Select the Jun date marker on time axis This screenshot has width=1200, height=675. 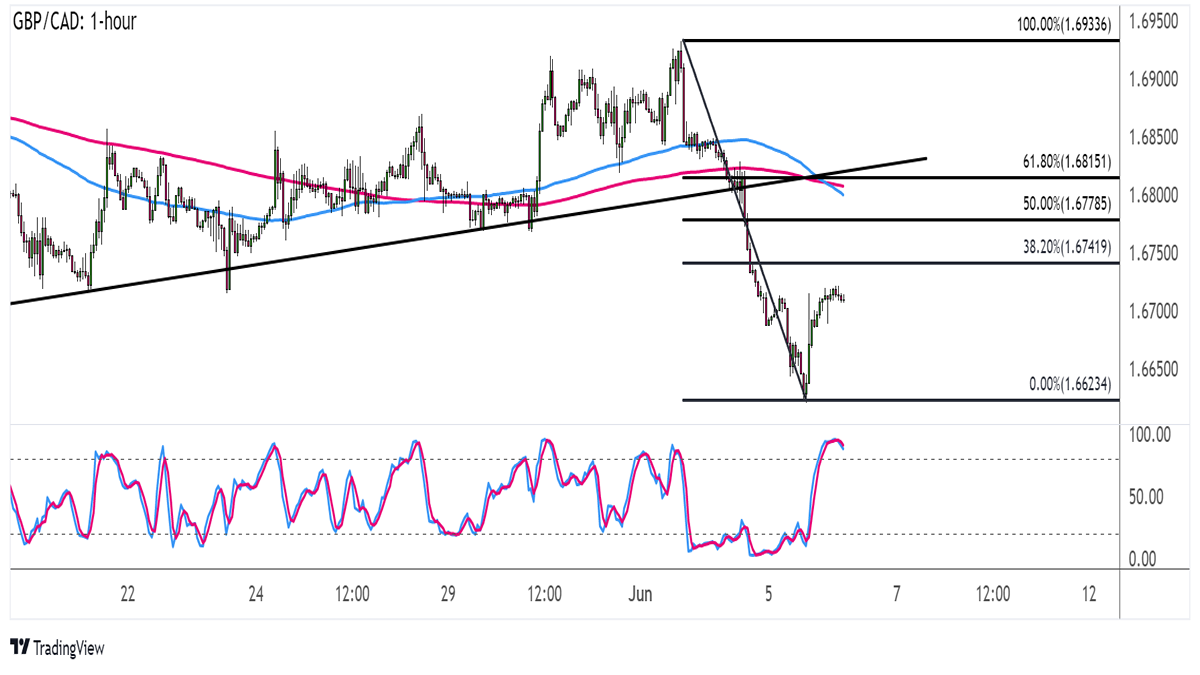click(641, 594)
